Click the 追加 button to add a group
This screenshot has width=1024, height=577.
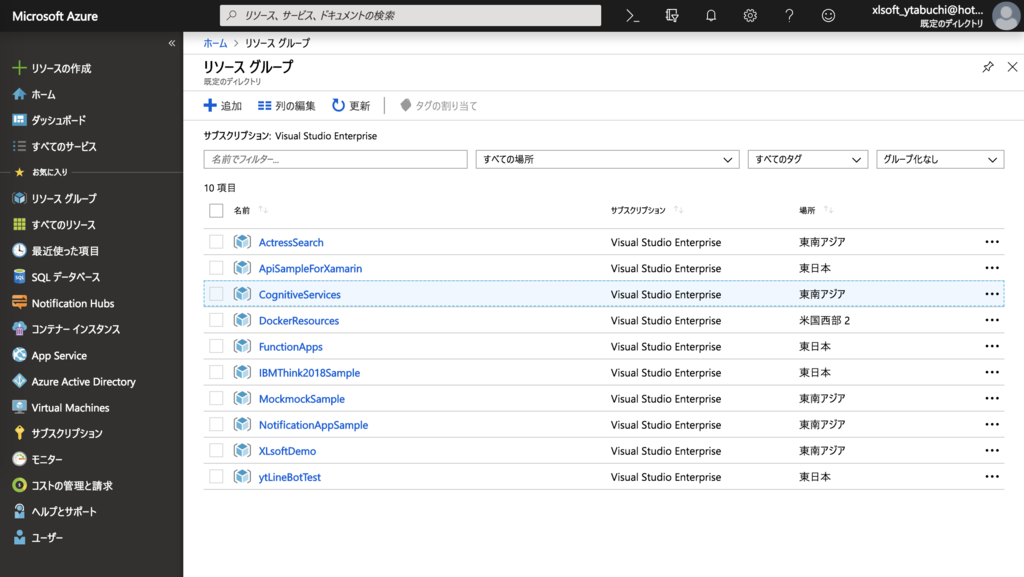(x=223, y=106)
